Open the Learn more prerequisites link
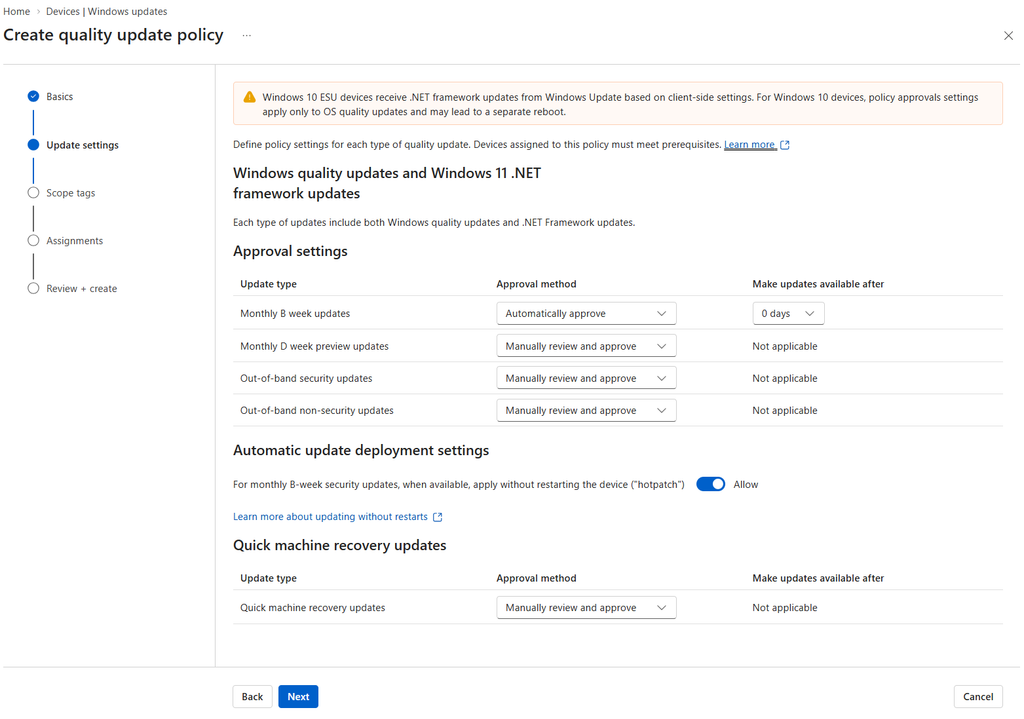Viewport: 1024px width, 719px height. click(749, 144)
